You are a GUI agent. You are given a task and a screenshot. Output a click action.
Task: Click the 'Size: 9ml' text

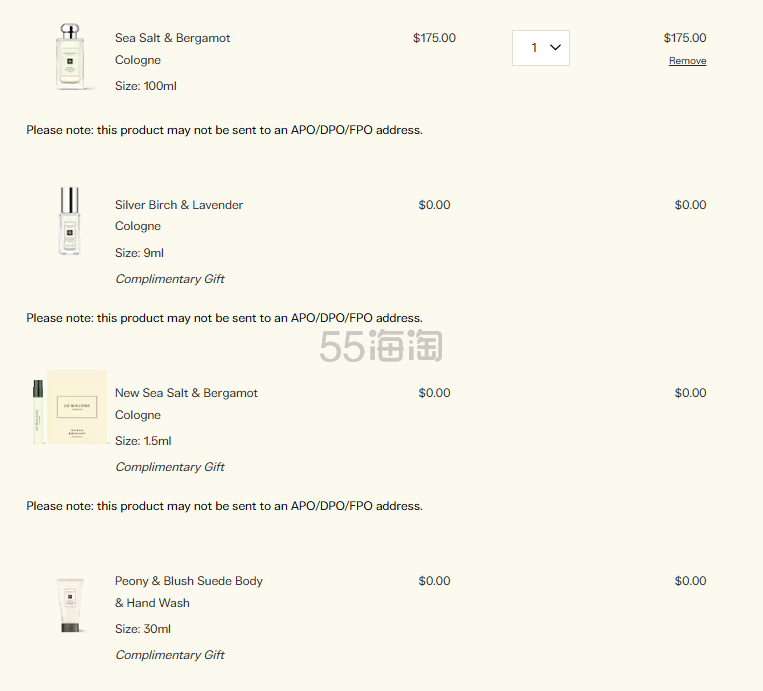[139, 253]
